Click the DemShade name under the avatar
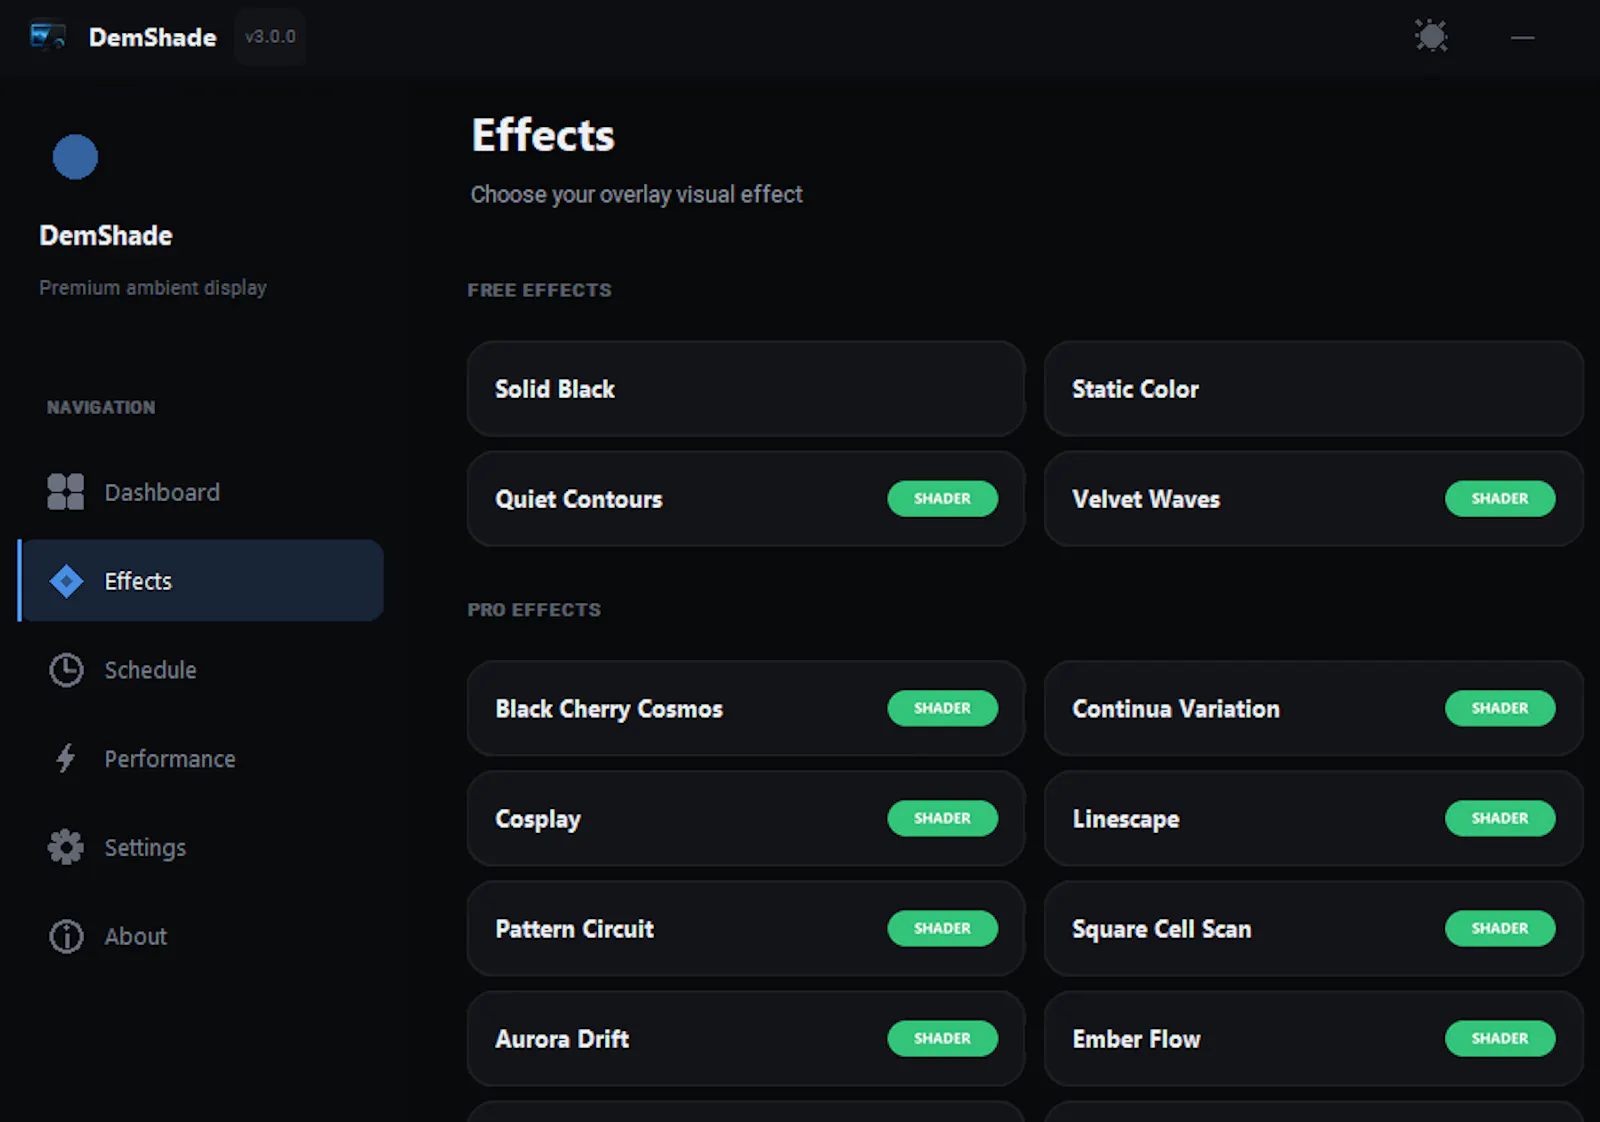 coord(106,236)
